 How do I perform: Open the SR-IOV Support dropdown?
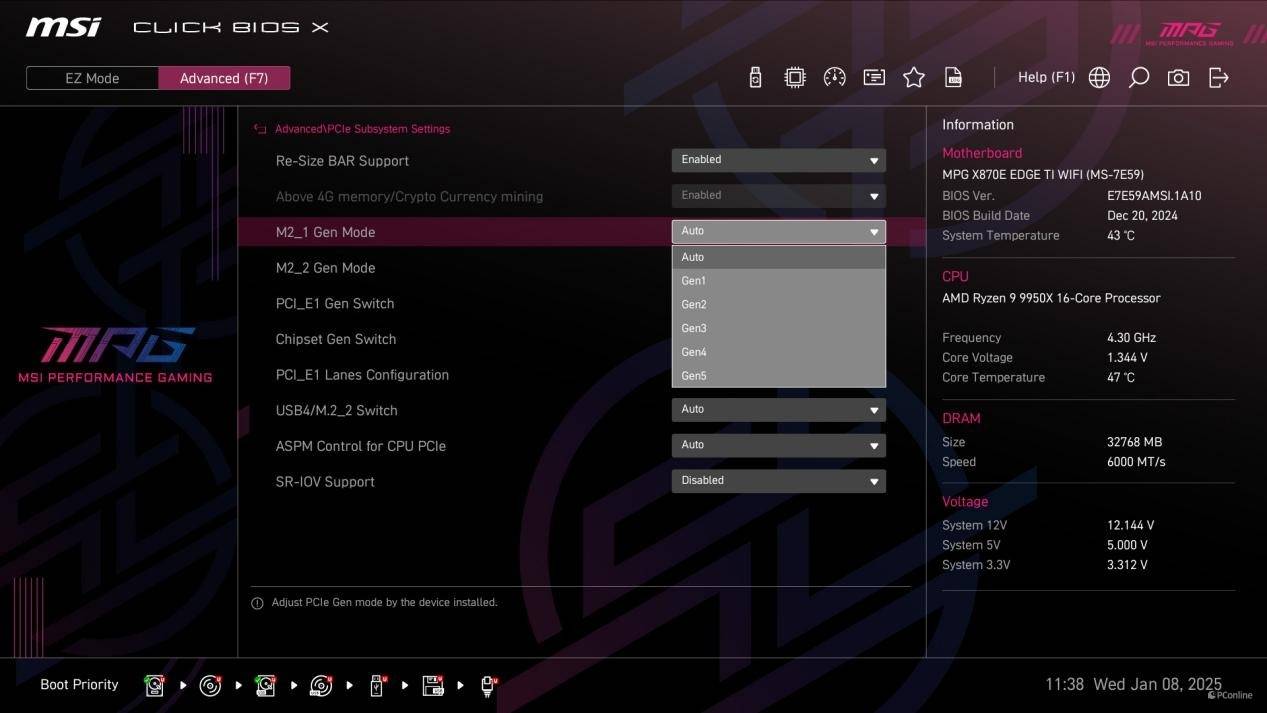pyautogui.click(x=778, y=481)
